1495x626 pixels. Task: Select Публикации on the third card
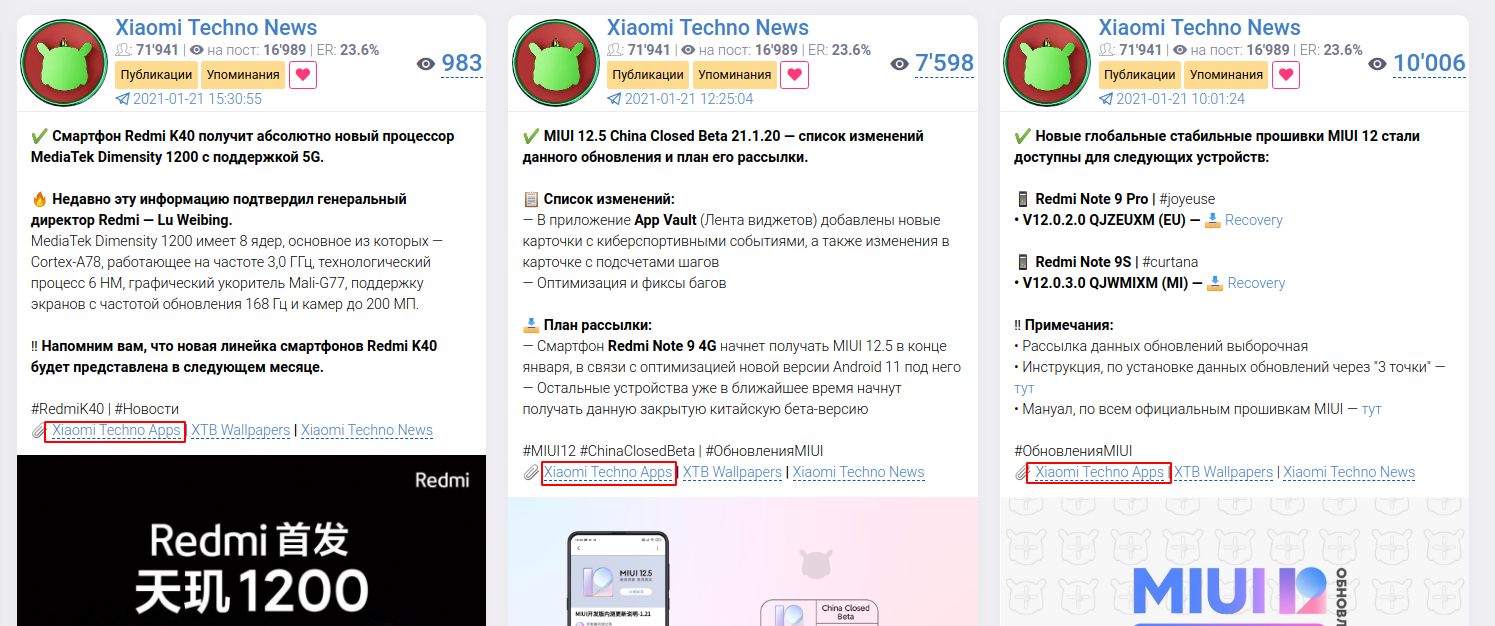[x=1139, y=75]
